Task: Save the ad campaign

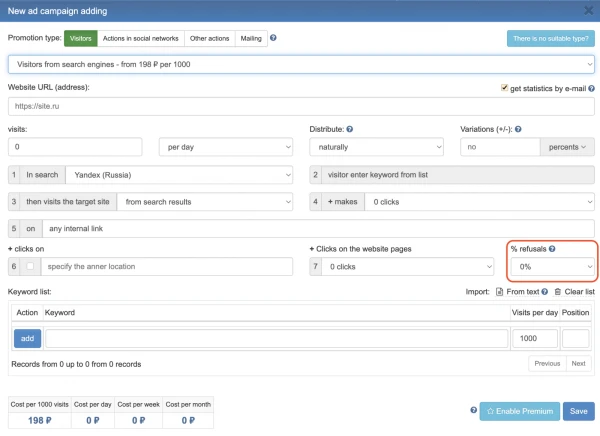Action: coord(579,411)
